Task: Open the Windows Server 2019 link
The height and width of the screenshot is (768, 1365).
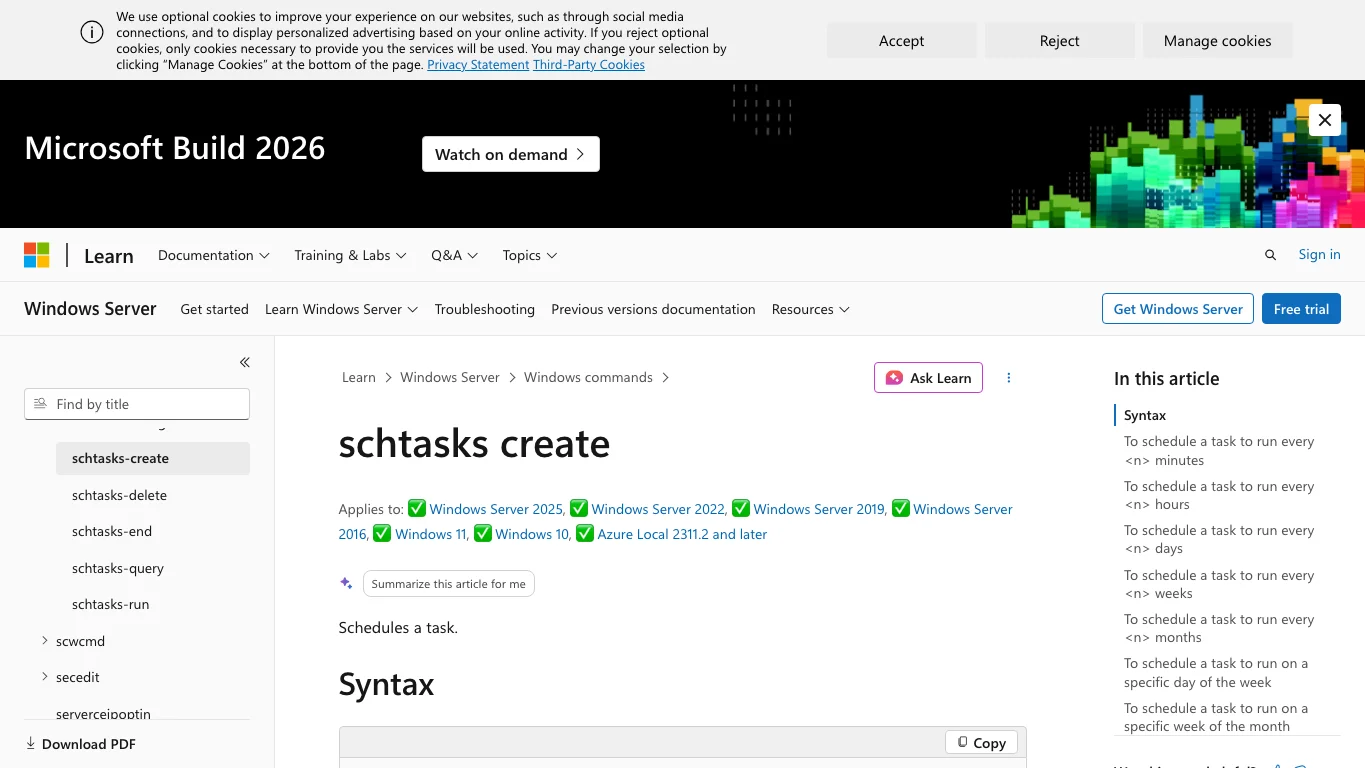Action: click(x=819, y=509)
